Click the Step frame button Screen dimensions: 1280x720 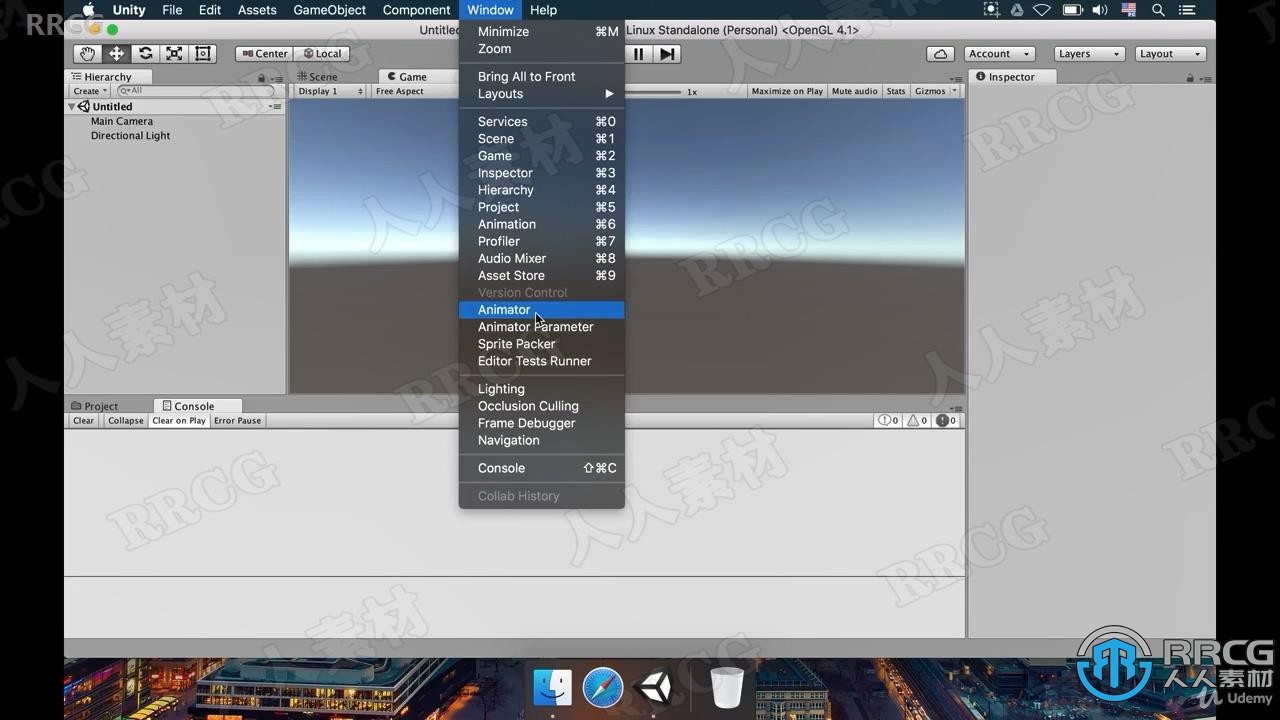(x=668, y=54)
